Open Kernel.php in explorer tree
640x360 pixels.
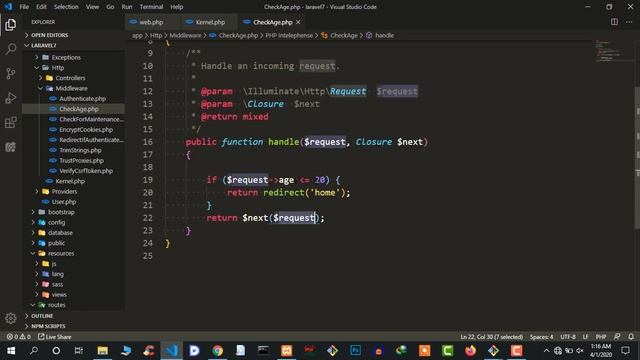[x=70, y=181]
